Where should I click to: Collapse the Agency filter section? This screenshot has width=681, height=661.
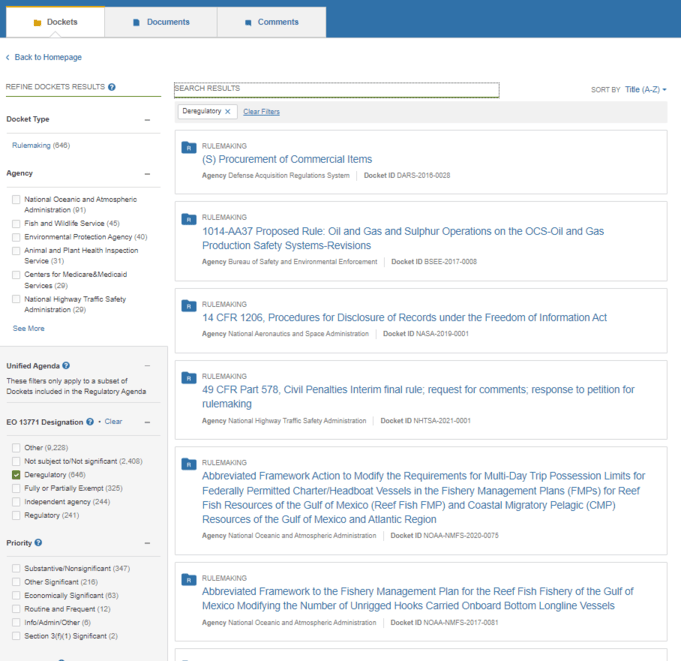(147, 174)
